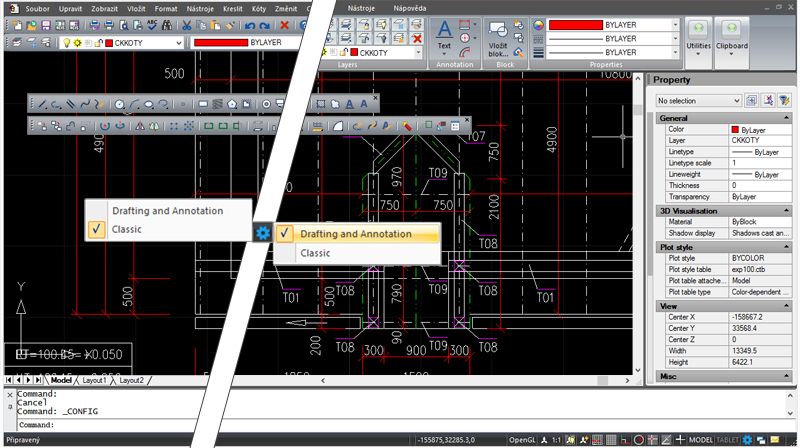Image resolution: width=800 pixels, height=448 pixels.
Task: Click the red ByLayer Color swatch in Property
Action: pos(735,130)
